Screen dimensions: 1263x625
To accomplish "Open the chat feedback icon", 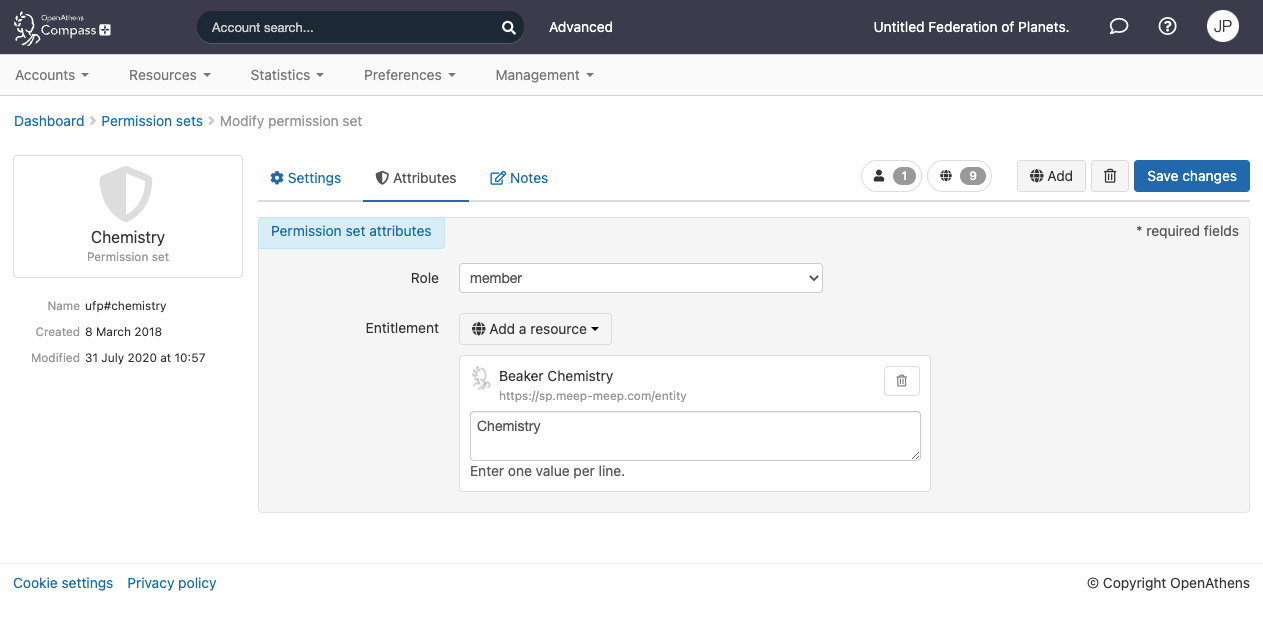I will [1119, 27].
